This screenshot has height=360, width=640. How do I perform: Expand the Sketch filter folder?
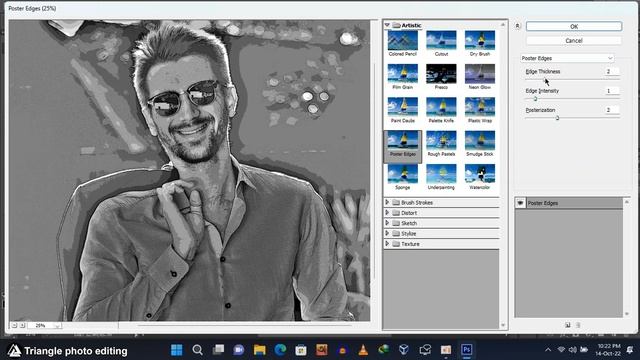[x=387, y=223]
